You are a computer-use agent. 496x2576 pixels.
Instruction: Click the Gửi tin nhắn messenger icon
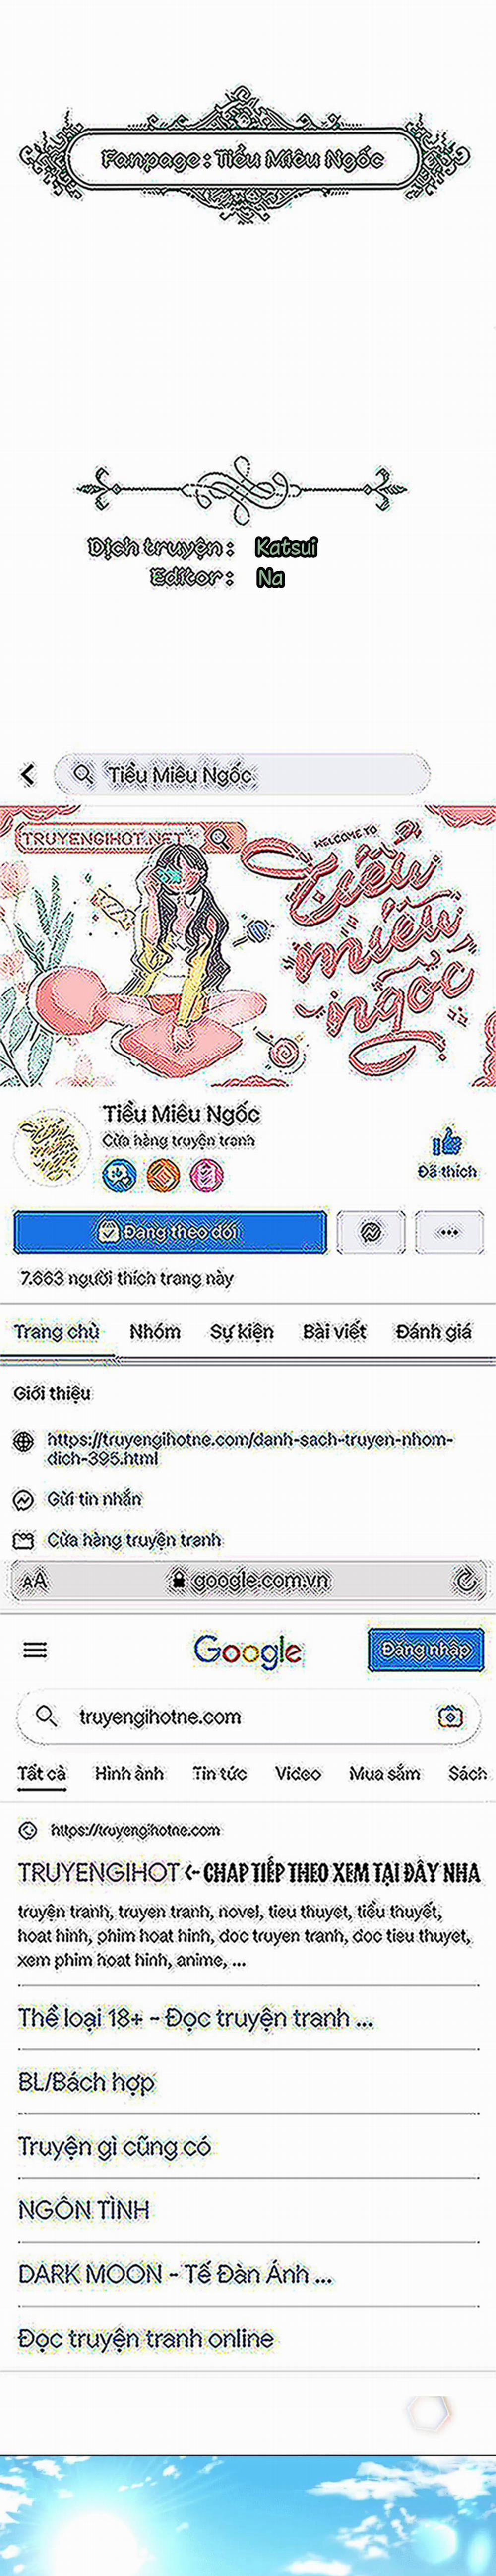tap(23, 1500)
